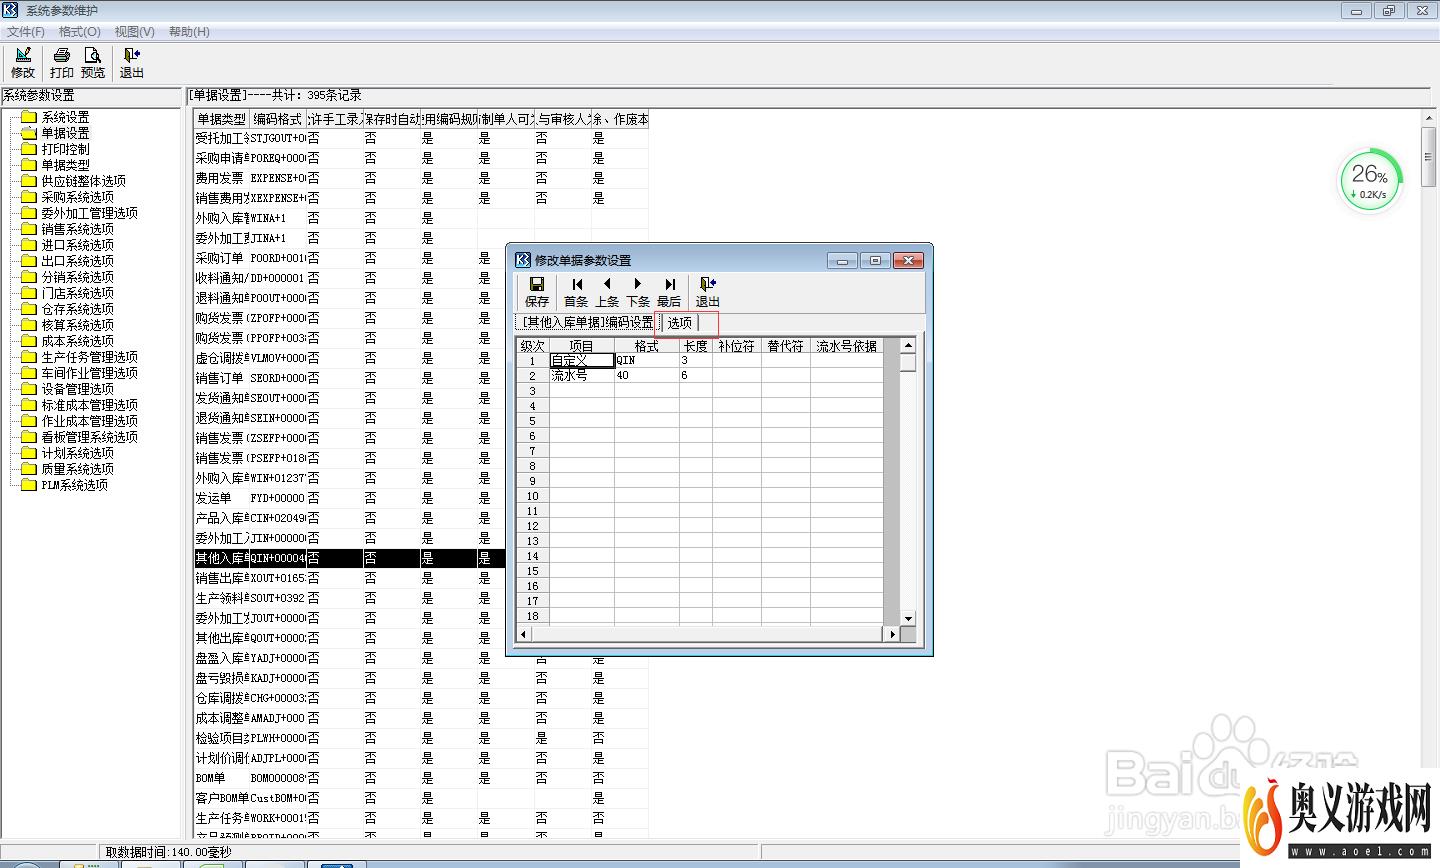Viewport: 1440px width, 868px height.
Task: Select the 发运单 row in list
Action: (x=421, y=498)
